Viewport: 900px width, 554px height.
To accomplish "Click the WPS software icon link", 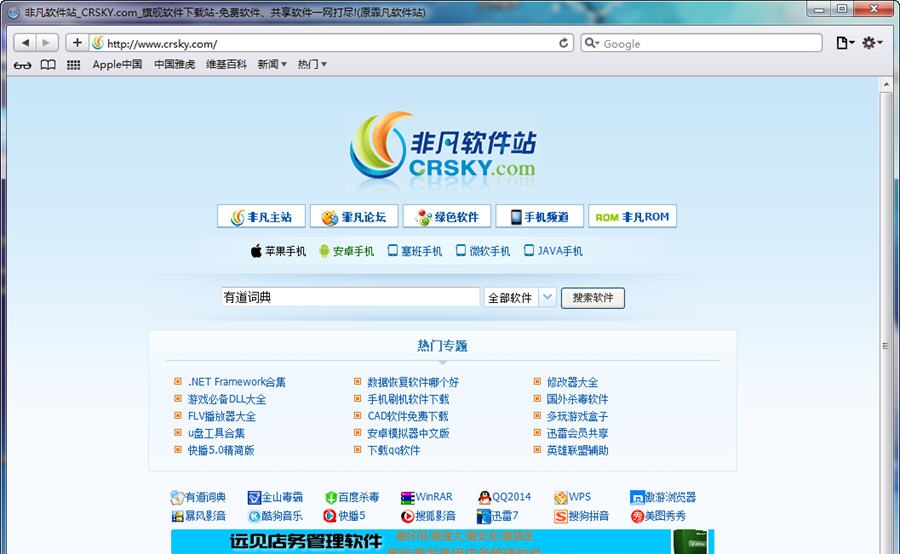I will [x=572, y=497].
